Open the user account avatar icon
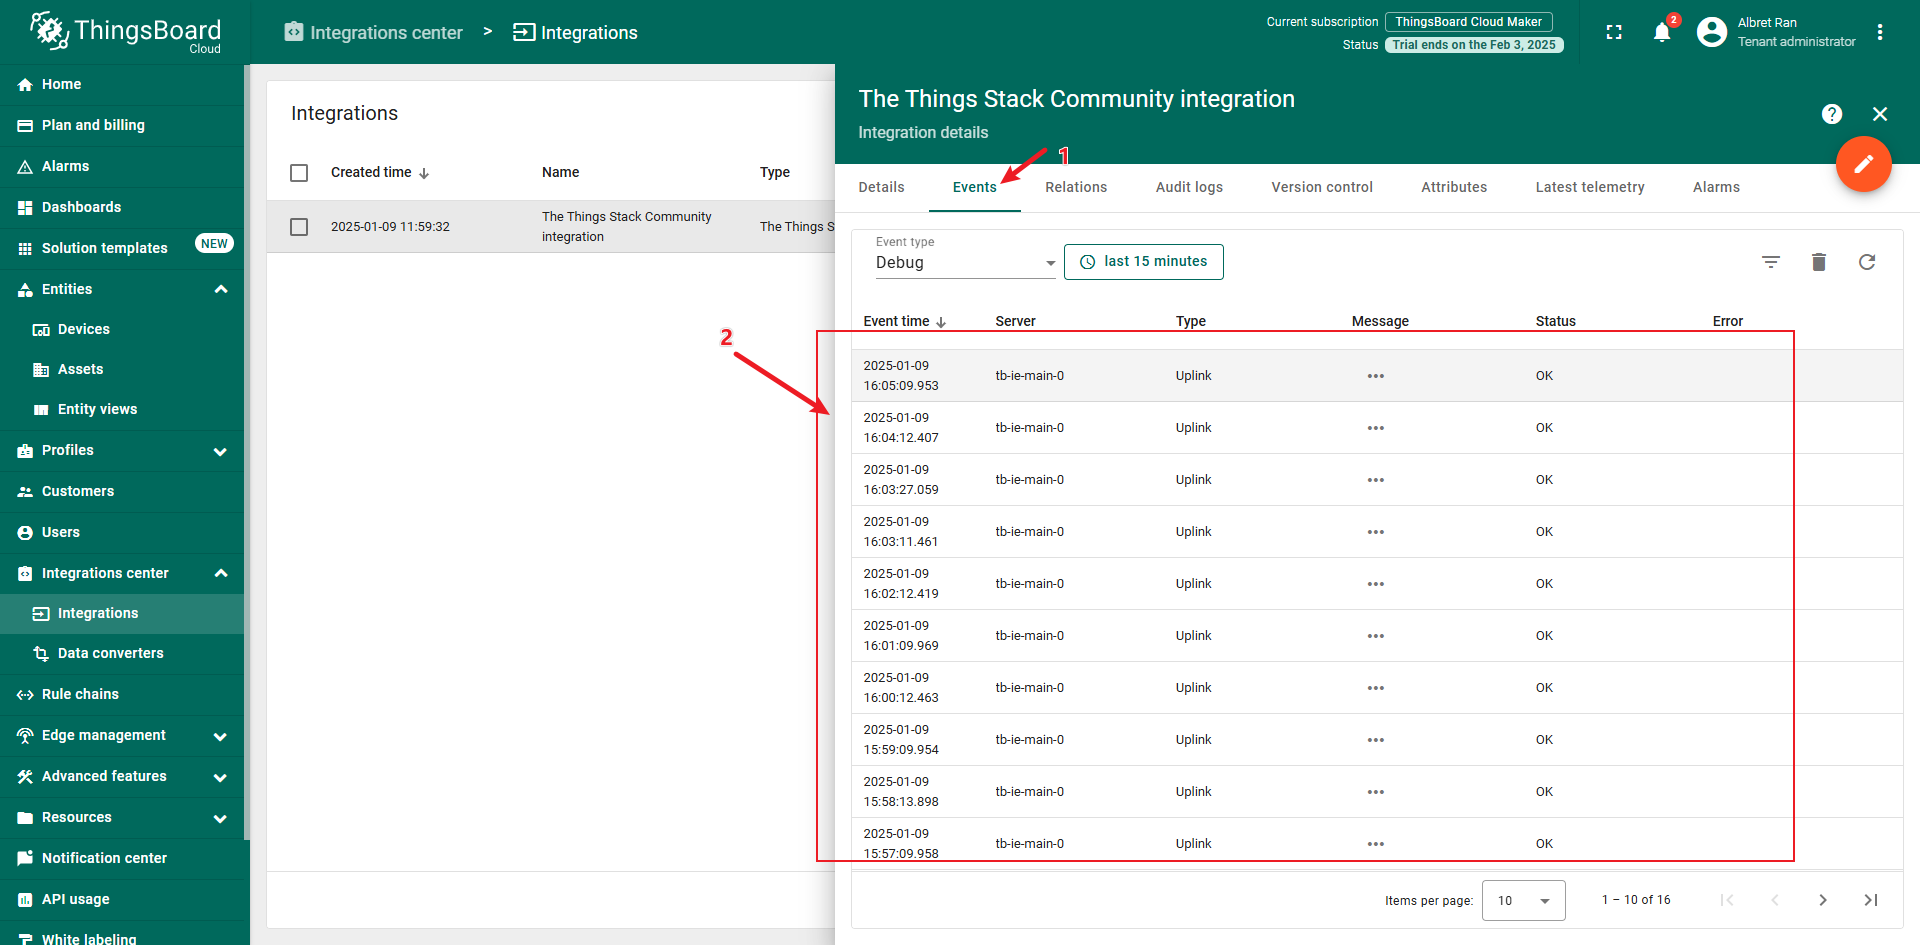Image resolution: width=1920 pixels, height=945 pixels. (x=1712, y=32)
